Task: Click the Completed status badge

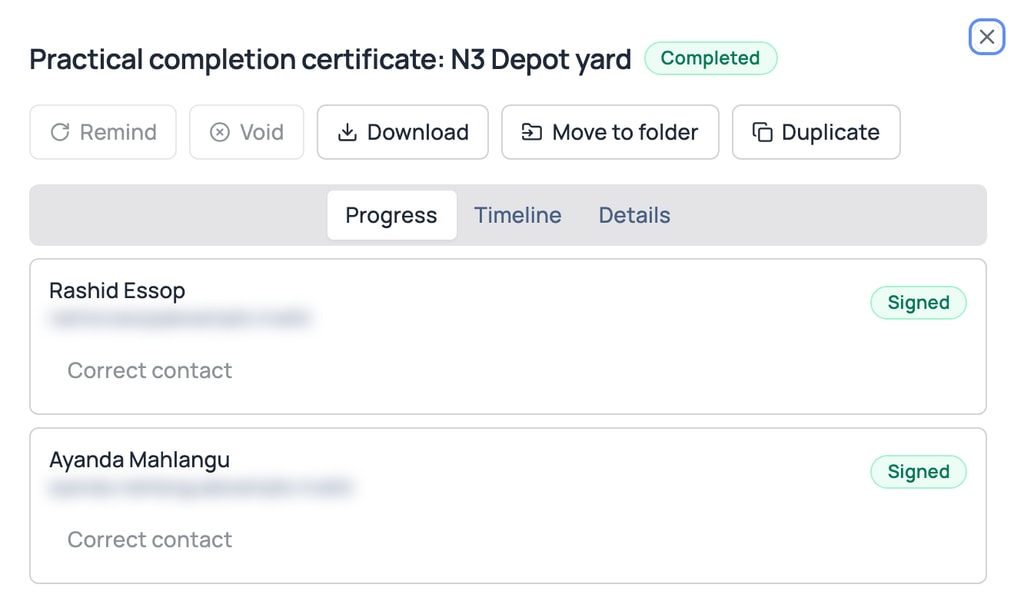Action: tap(711, 58)
